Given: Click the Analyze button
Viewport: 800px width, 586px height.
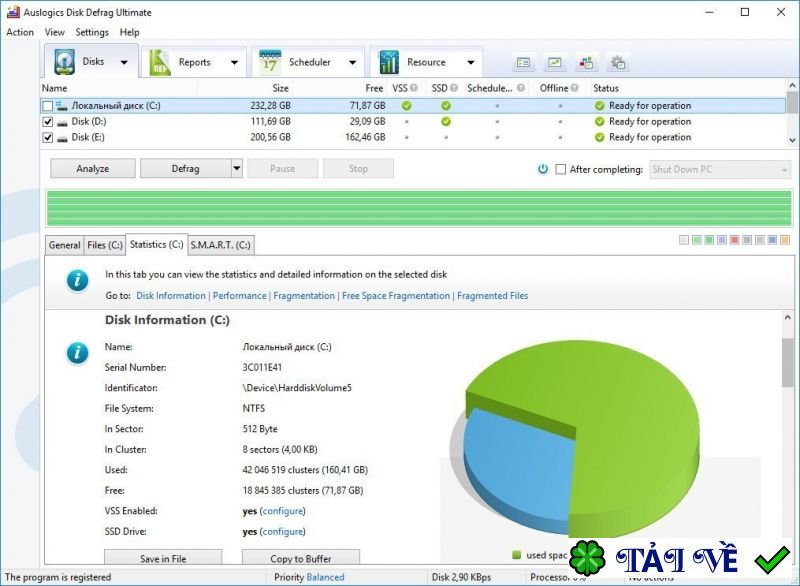Looking at the screenshot, I should [92, 168].
